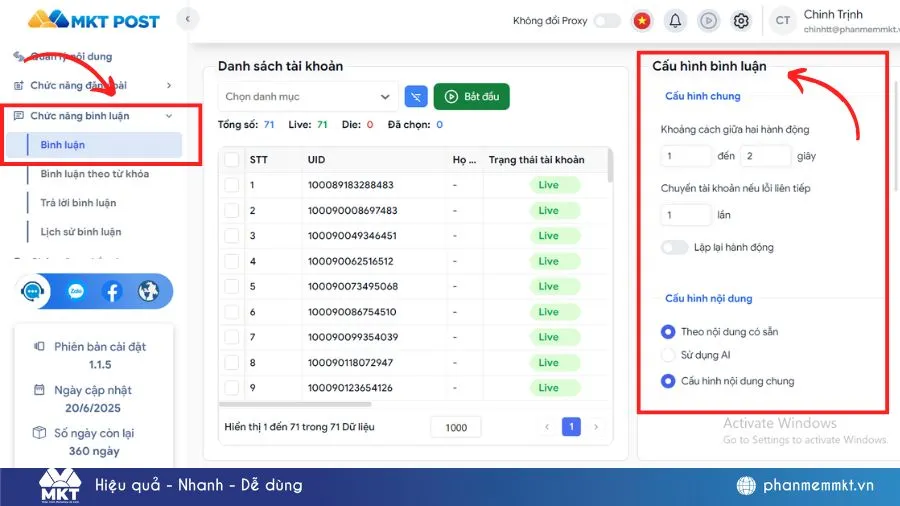Click the Chức năng bình luận comment icon
This screenshot has width=900, height=506.
point(18,116)
